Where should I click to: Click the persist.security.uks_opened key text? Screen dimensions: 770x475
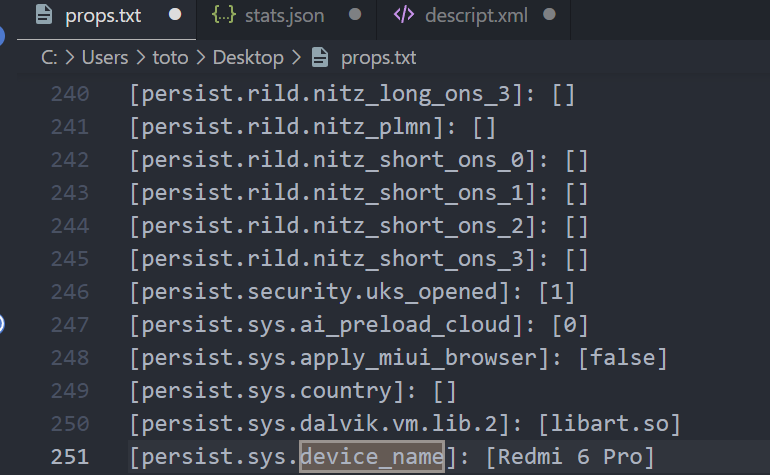pos(319,292)
